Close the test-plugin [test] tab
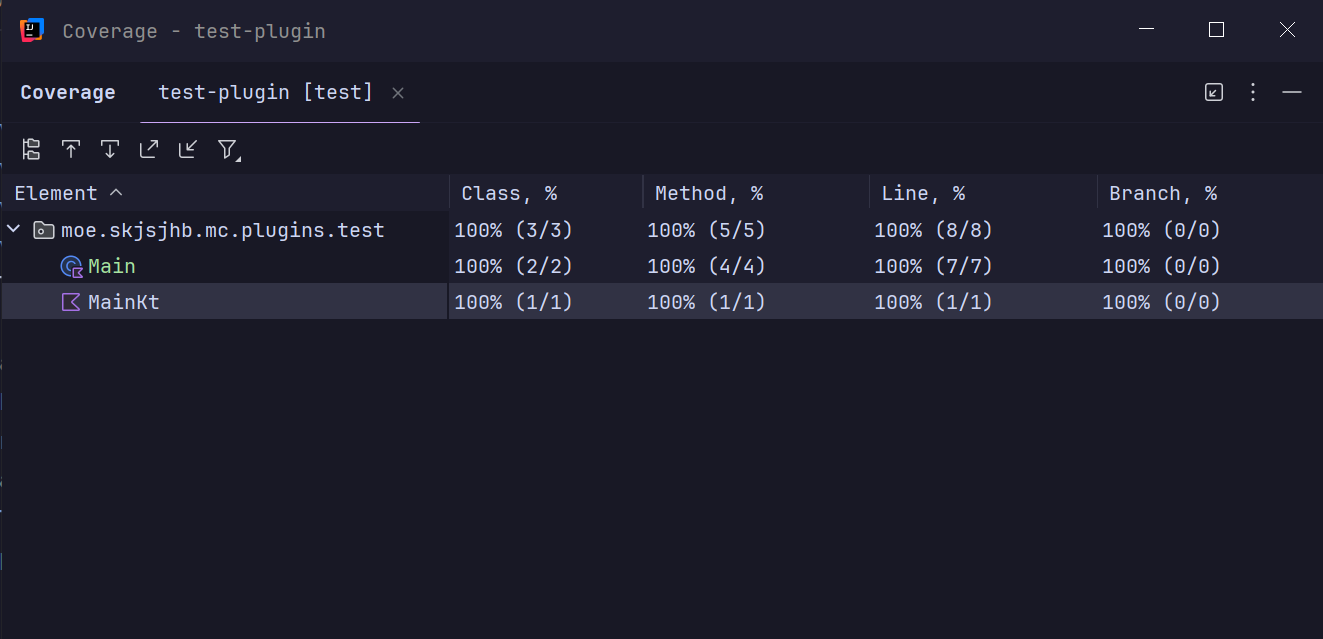The height and width of the screenshot is (639, 1323). 398,93
